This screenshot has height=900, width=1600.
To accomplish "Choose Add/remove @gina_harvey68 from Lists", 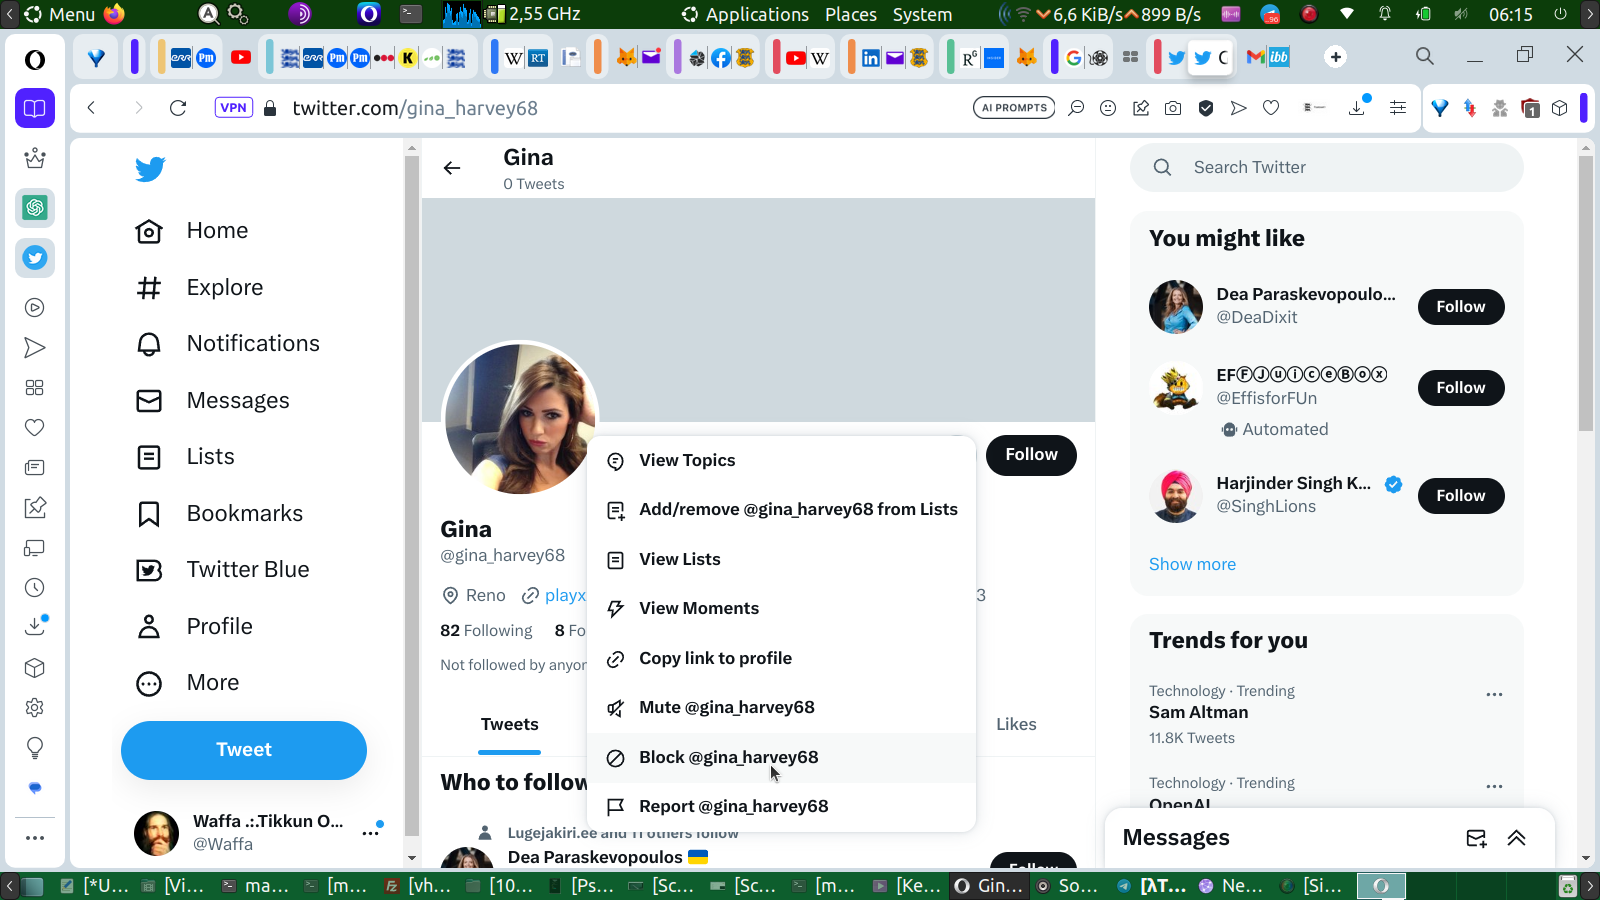I will pos(781,510).
